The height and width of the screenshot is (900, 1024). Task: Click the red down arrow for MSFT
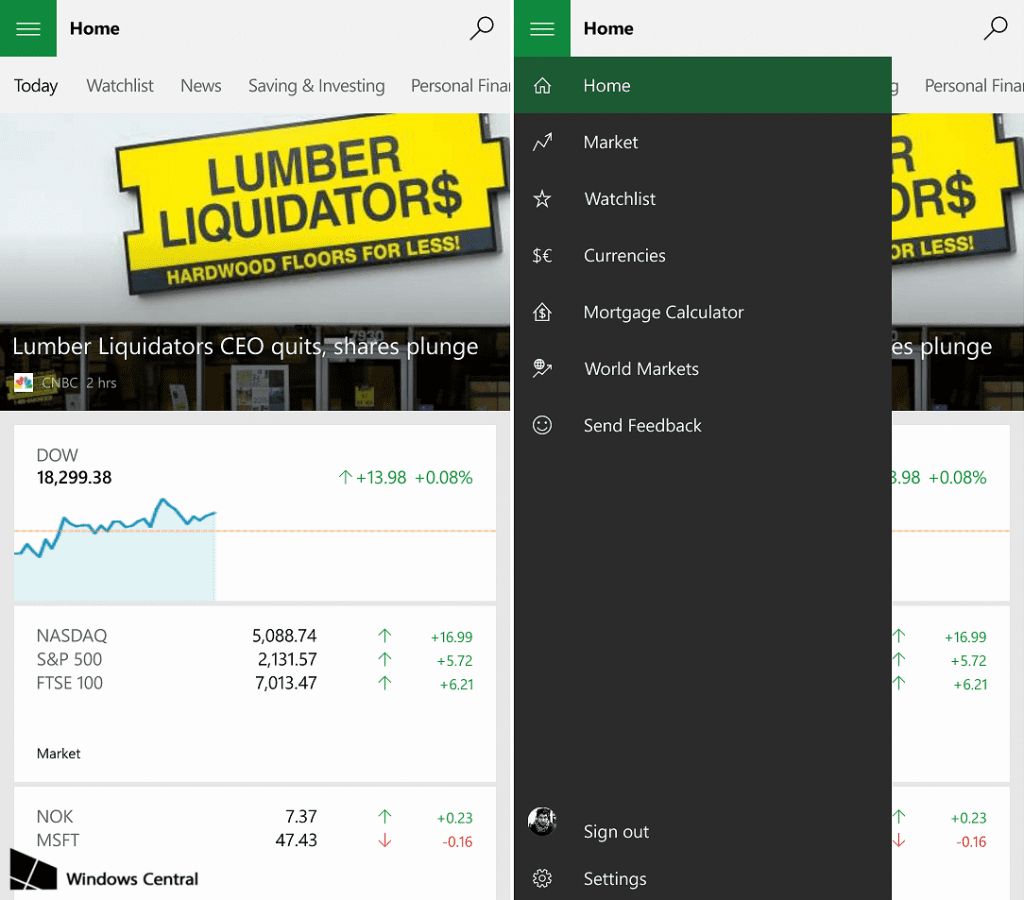pyautogui.click(x=385, y=841)
